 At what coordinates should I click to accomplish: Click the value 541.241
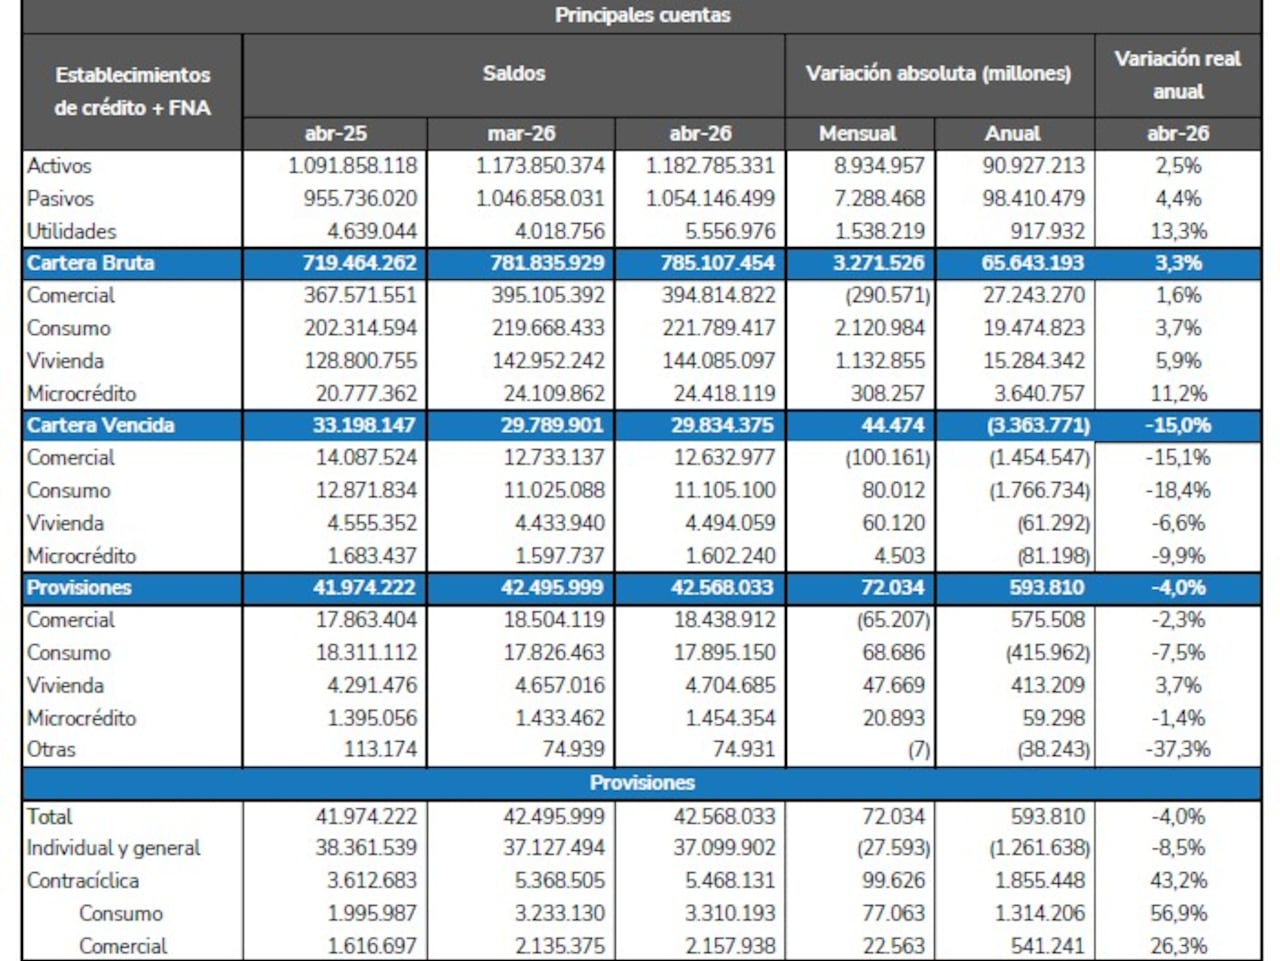(x=1047, y=946)
